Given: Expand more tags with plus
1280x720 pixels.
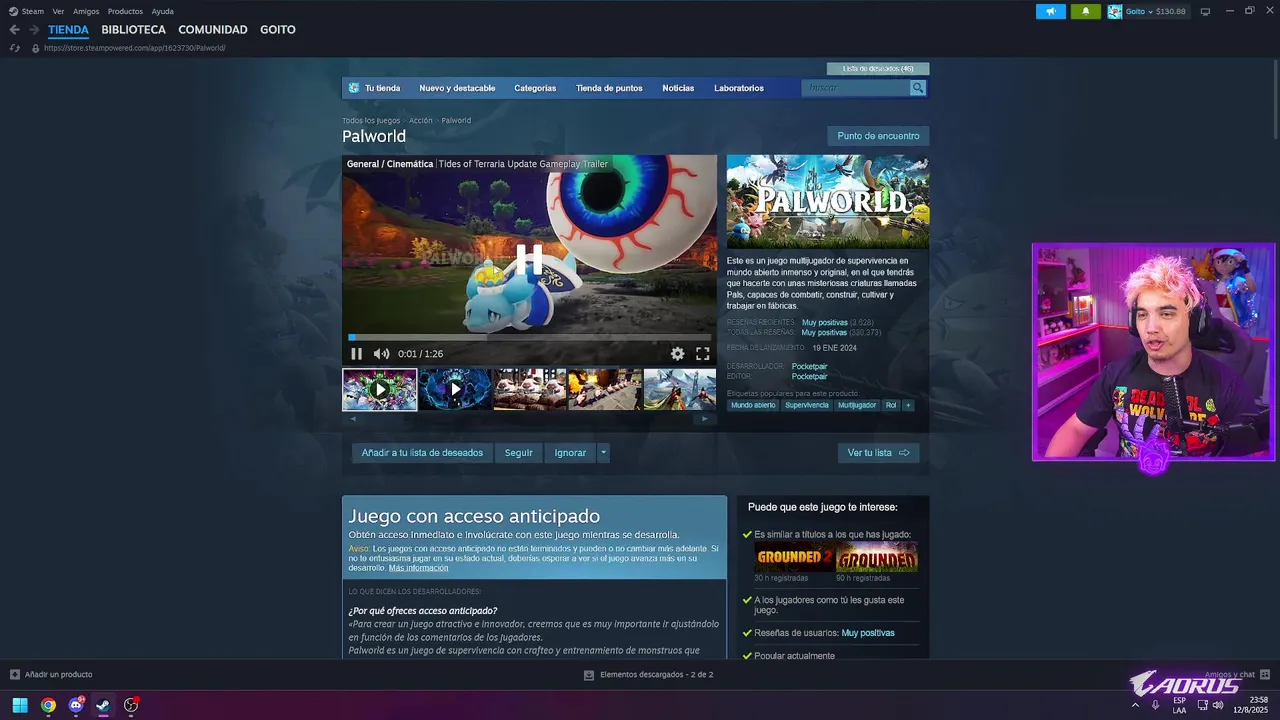Looking at the screenshot, I should [x=908, y=405].
